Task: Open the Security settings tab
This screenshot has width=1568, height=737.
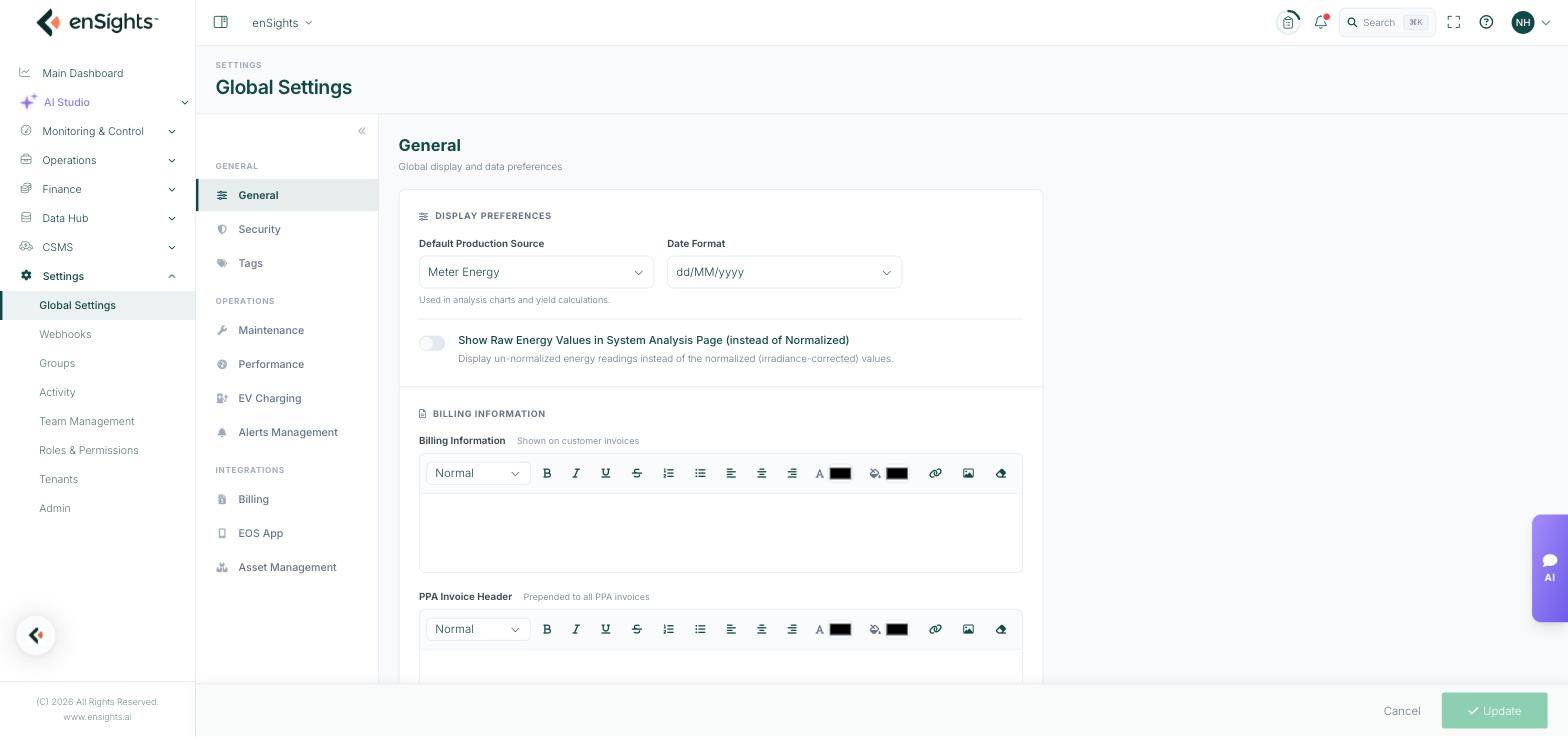Action: coord(287,229)
